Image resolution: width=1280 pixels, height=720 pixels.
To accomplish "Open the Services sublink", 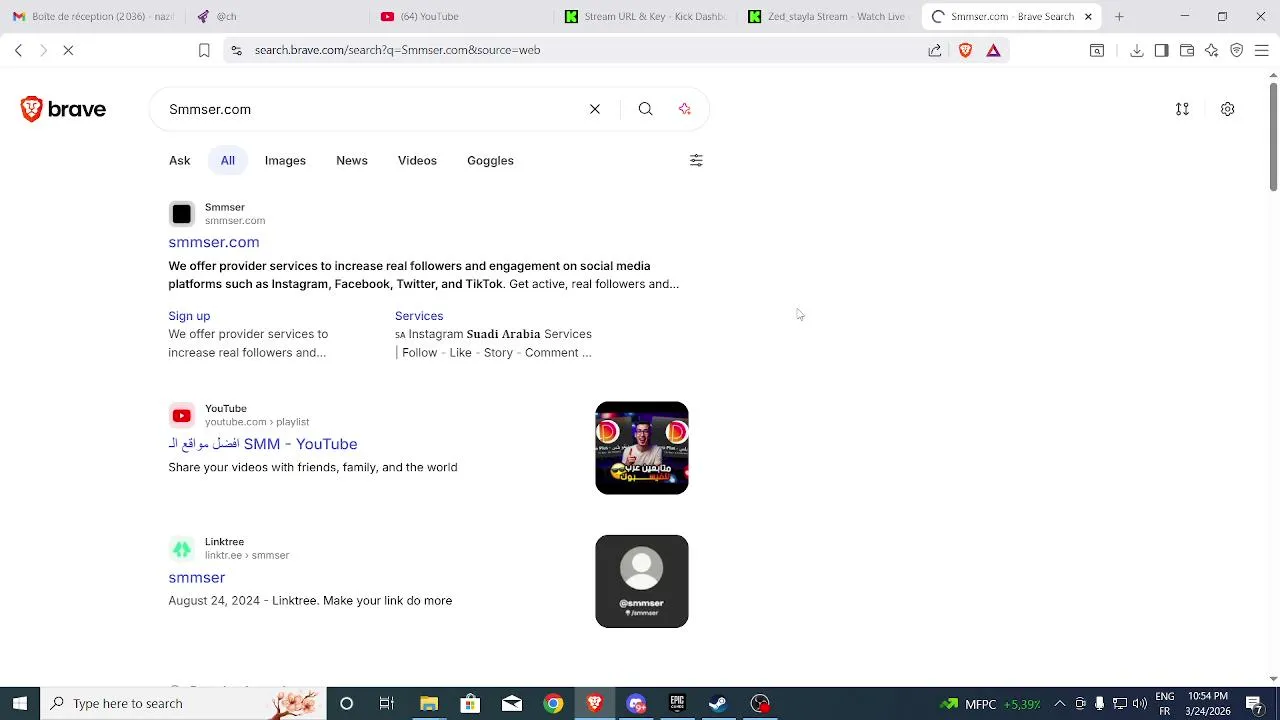I will [x=419, y=316].
